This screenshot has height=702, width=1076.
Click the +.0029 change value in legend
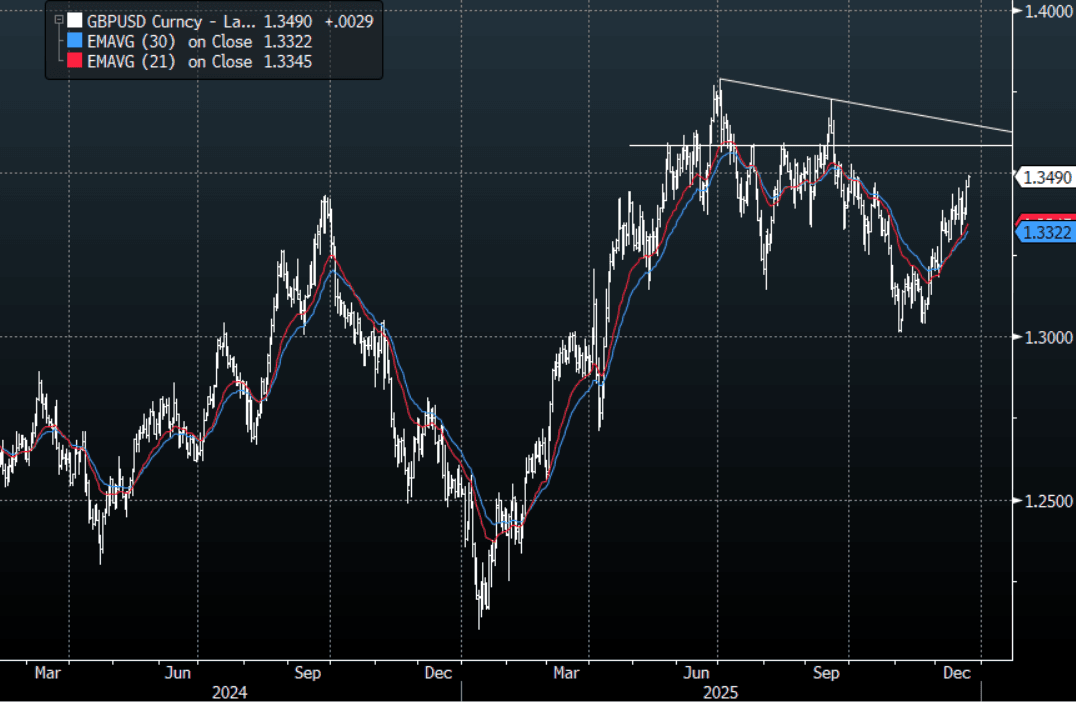(x=348, y=21)
